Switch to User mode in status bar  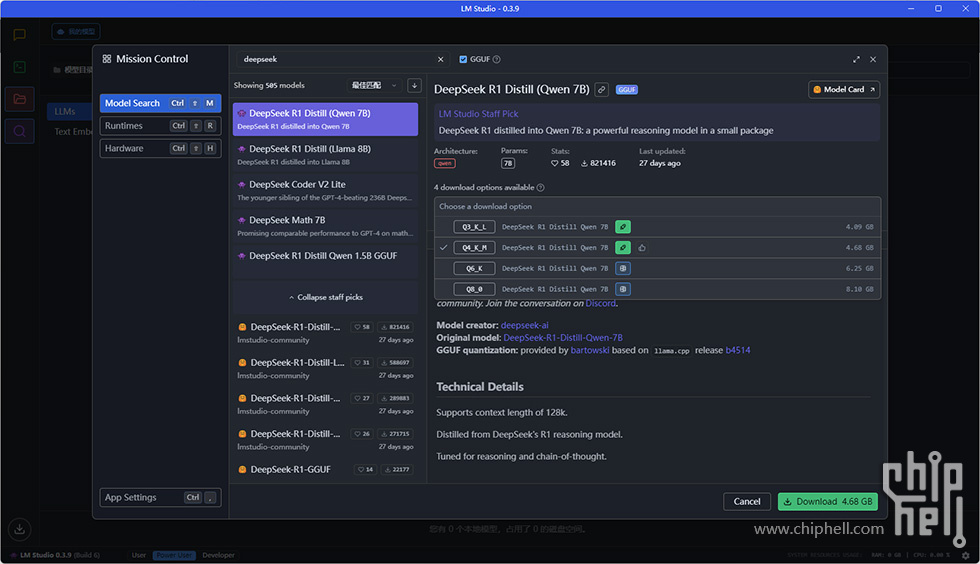click(139, 555)
